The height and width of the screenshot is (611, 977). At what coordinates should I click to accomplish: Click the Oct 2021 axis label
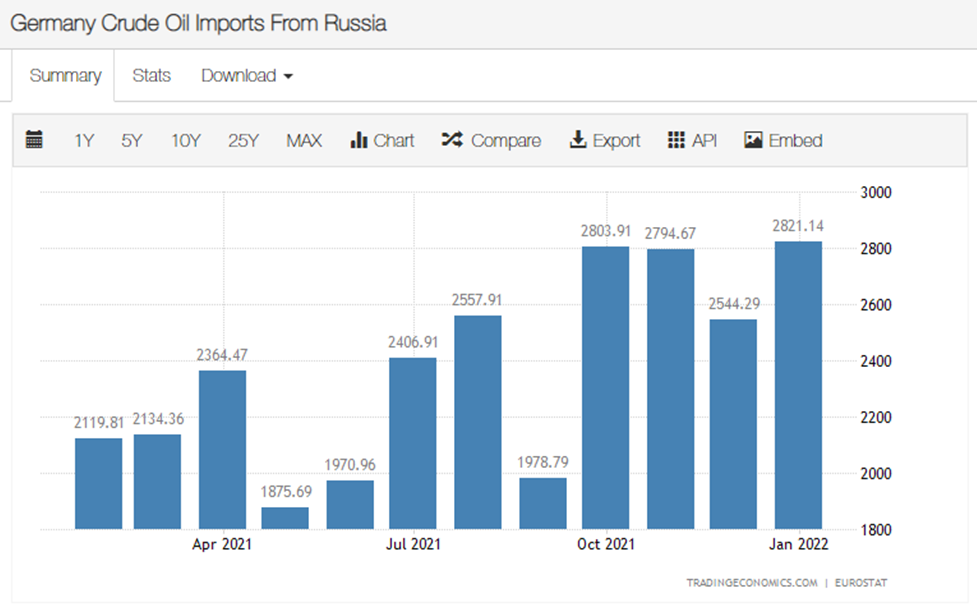coord(606,544)
